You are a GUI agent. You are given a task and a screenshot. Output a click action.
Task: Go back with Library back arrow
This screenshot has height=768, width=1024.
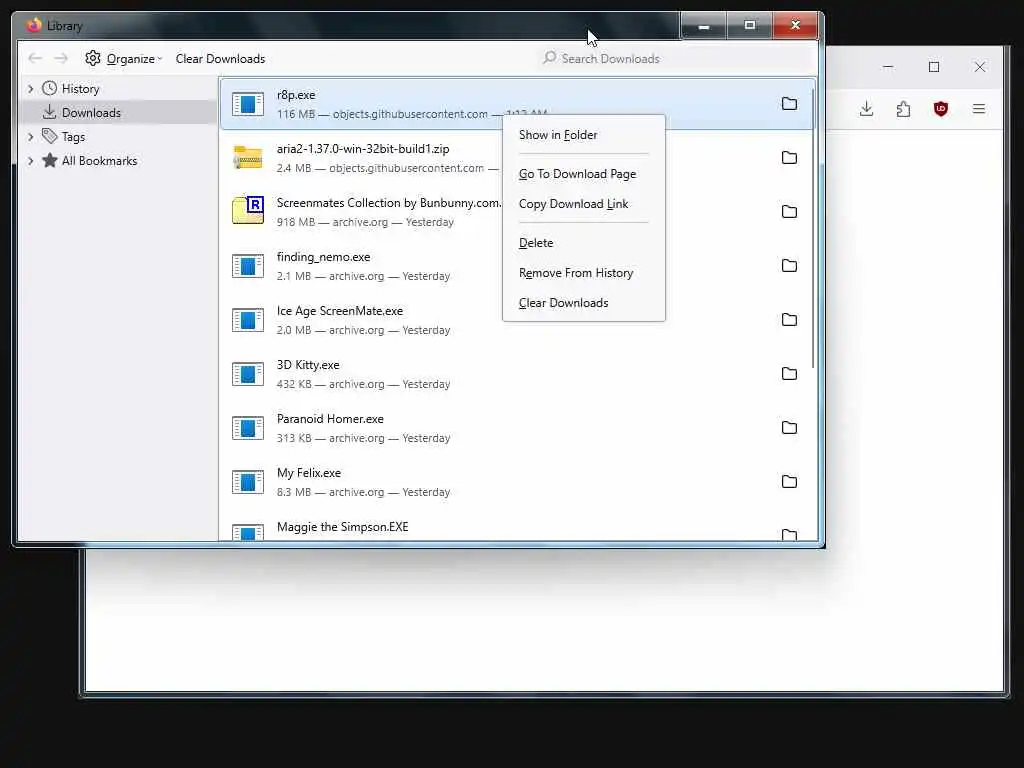(x=35, y=59)
